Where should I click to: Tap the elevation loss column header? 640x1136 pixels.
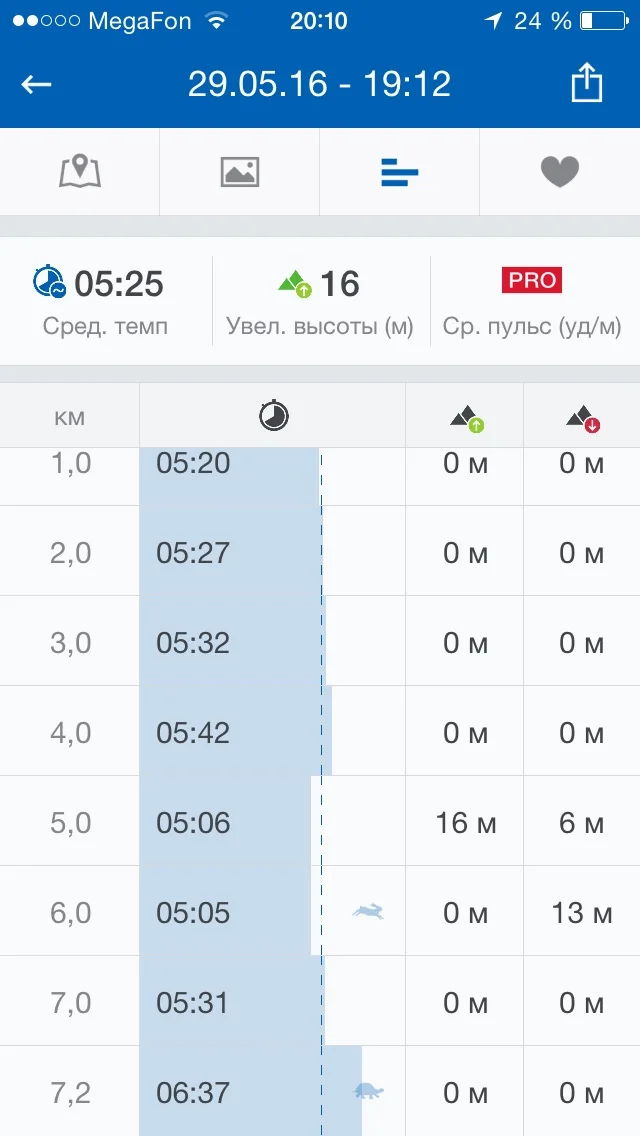582,418
